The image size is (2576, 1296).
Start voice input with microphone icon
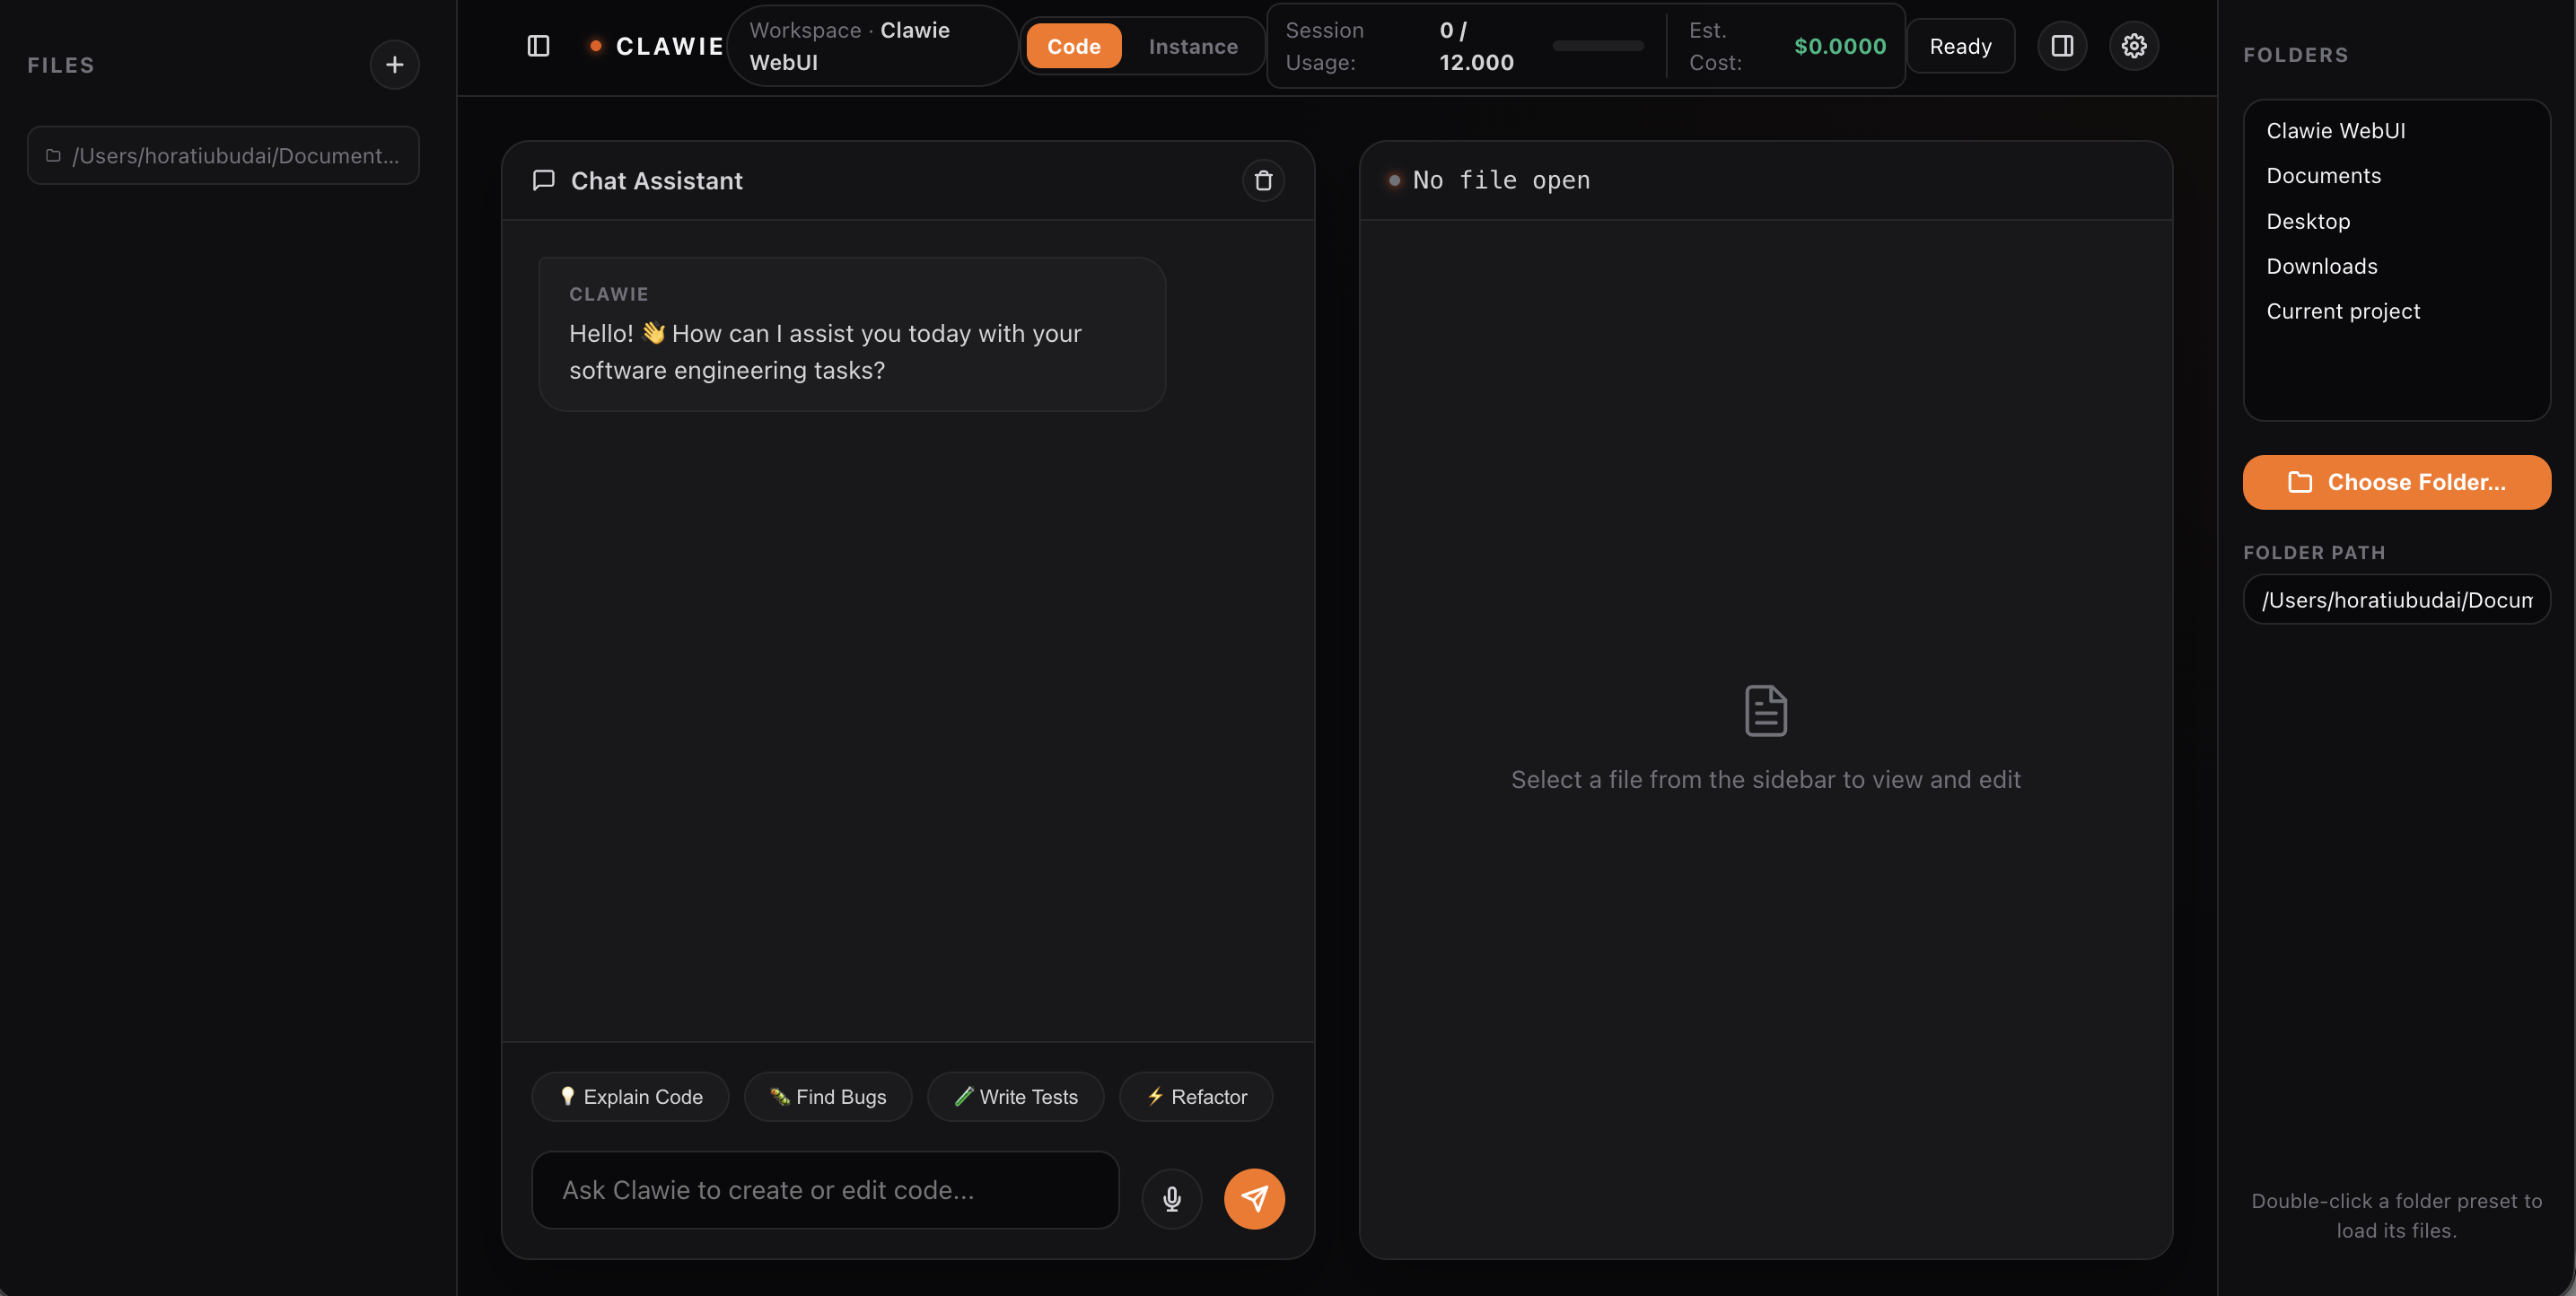(1172, 1198)
